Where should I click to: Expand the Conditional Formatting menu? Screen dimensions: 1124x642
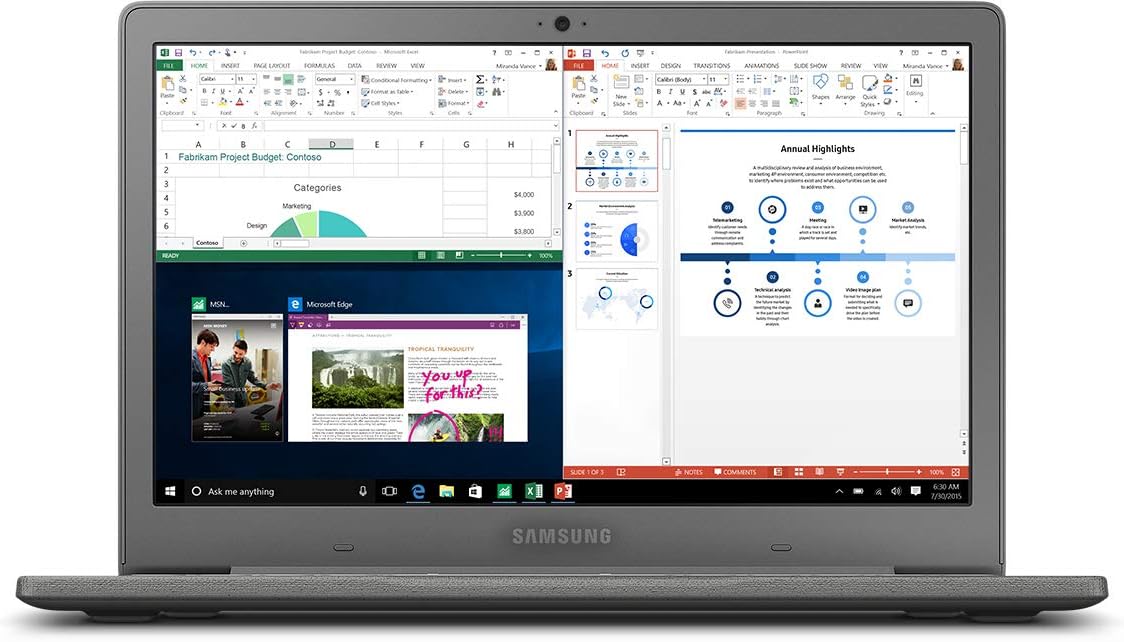(396, 80)
